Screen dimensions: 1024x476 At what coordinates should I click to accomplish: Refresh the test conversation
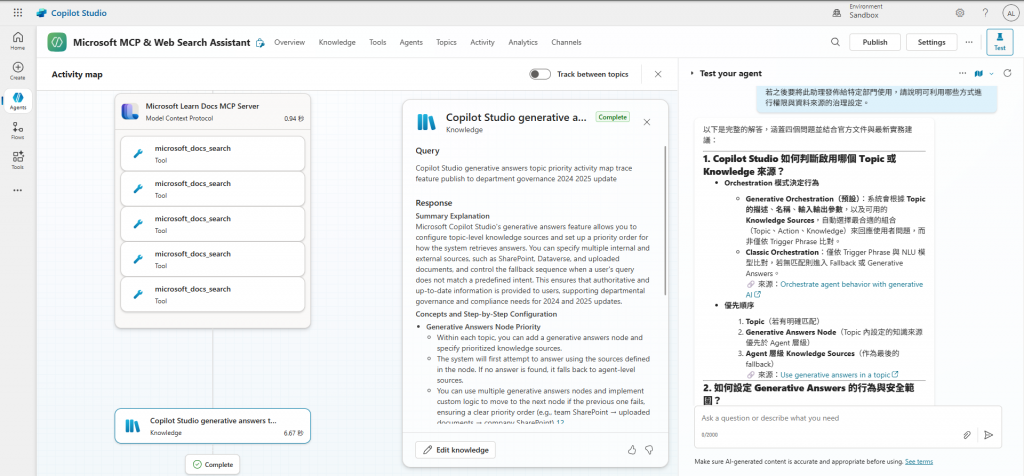1007,73
